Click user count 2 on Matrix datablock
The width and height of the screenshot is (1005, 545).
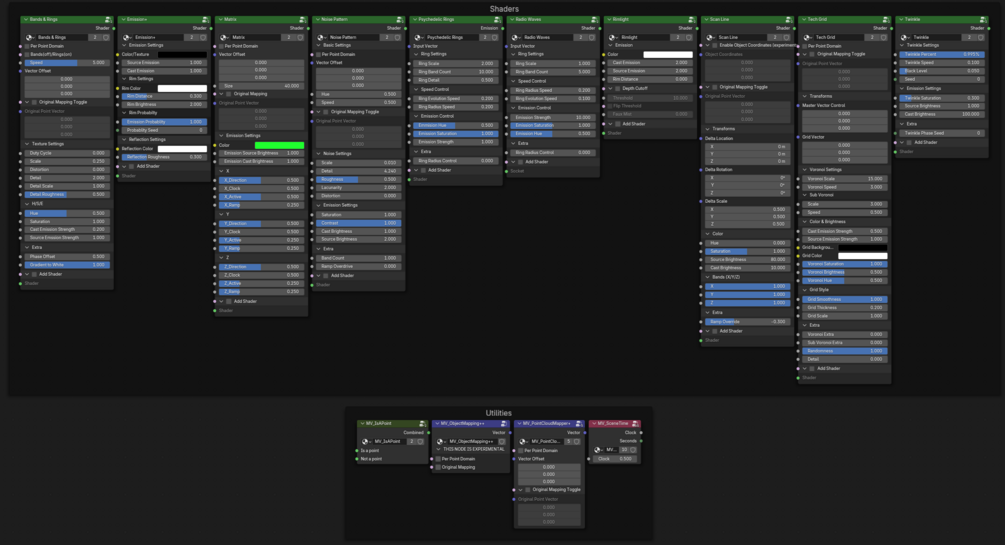[x=289, y=37]
